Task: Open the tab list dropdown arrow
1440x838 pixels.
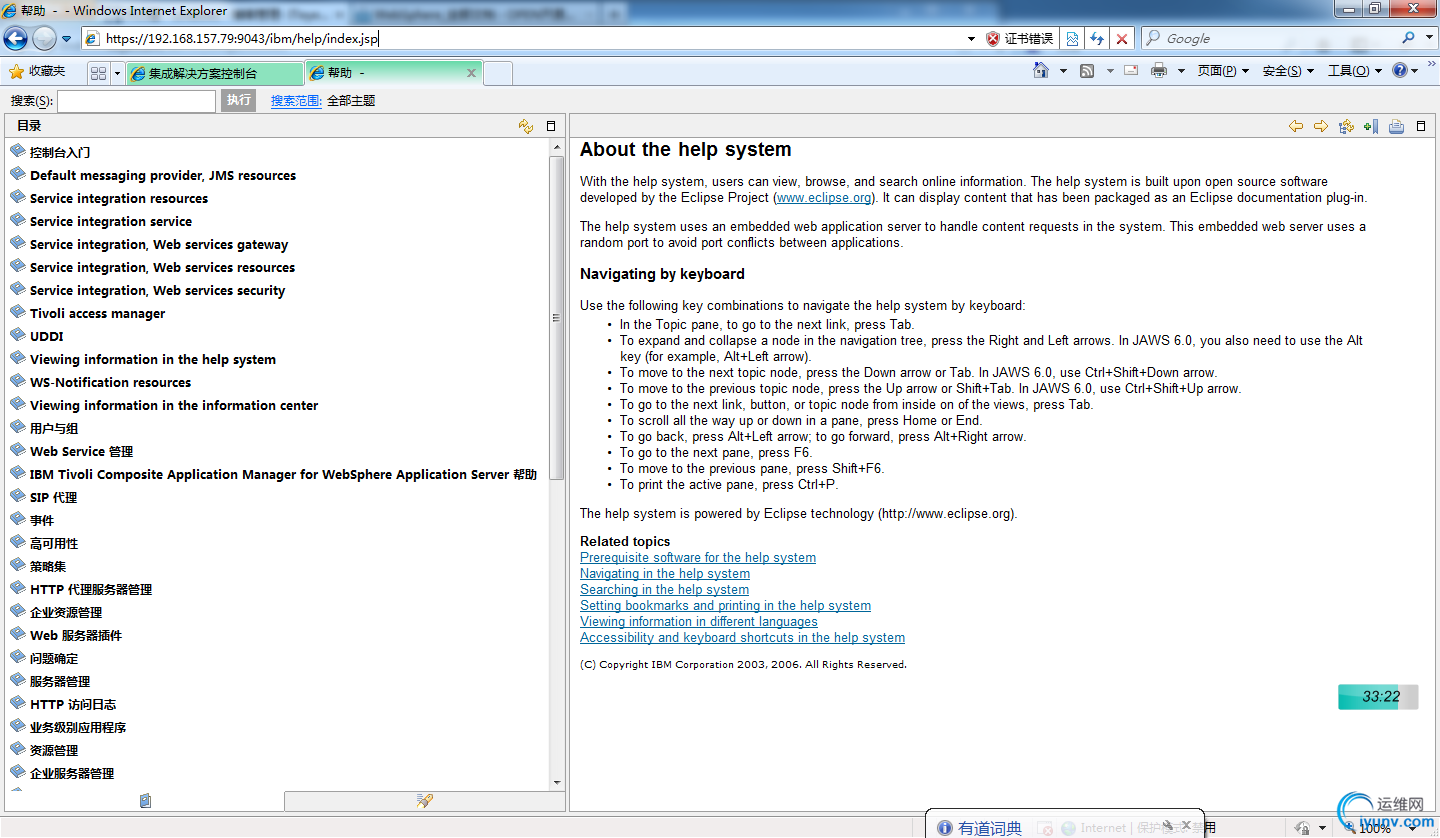Action: 117,73
